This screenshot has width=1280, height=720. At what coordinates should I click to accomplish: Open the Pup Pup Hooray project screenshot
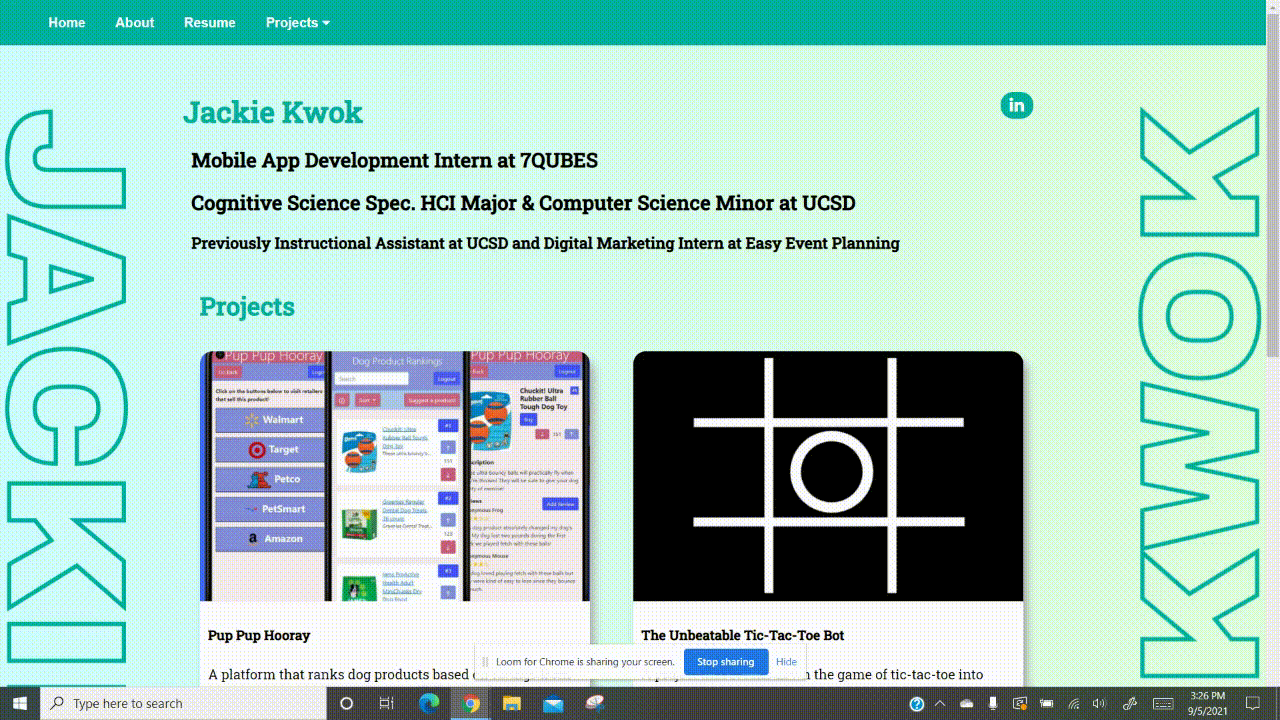point(395,476)
